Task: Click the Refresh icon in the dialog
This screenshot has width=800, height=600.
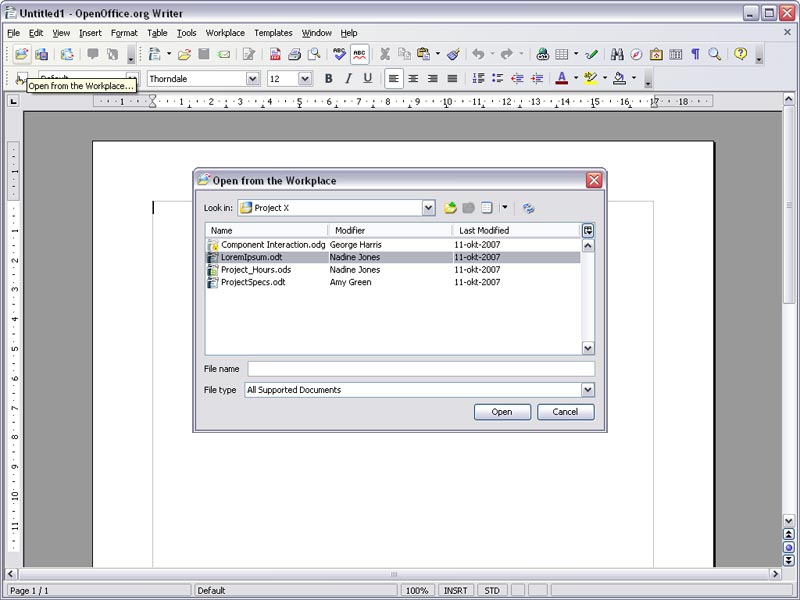Action: pos(529,208)
